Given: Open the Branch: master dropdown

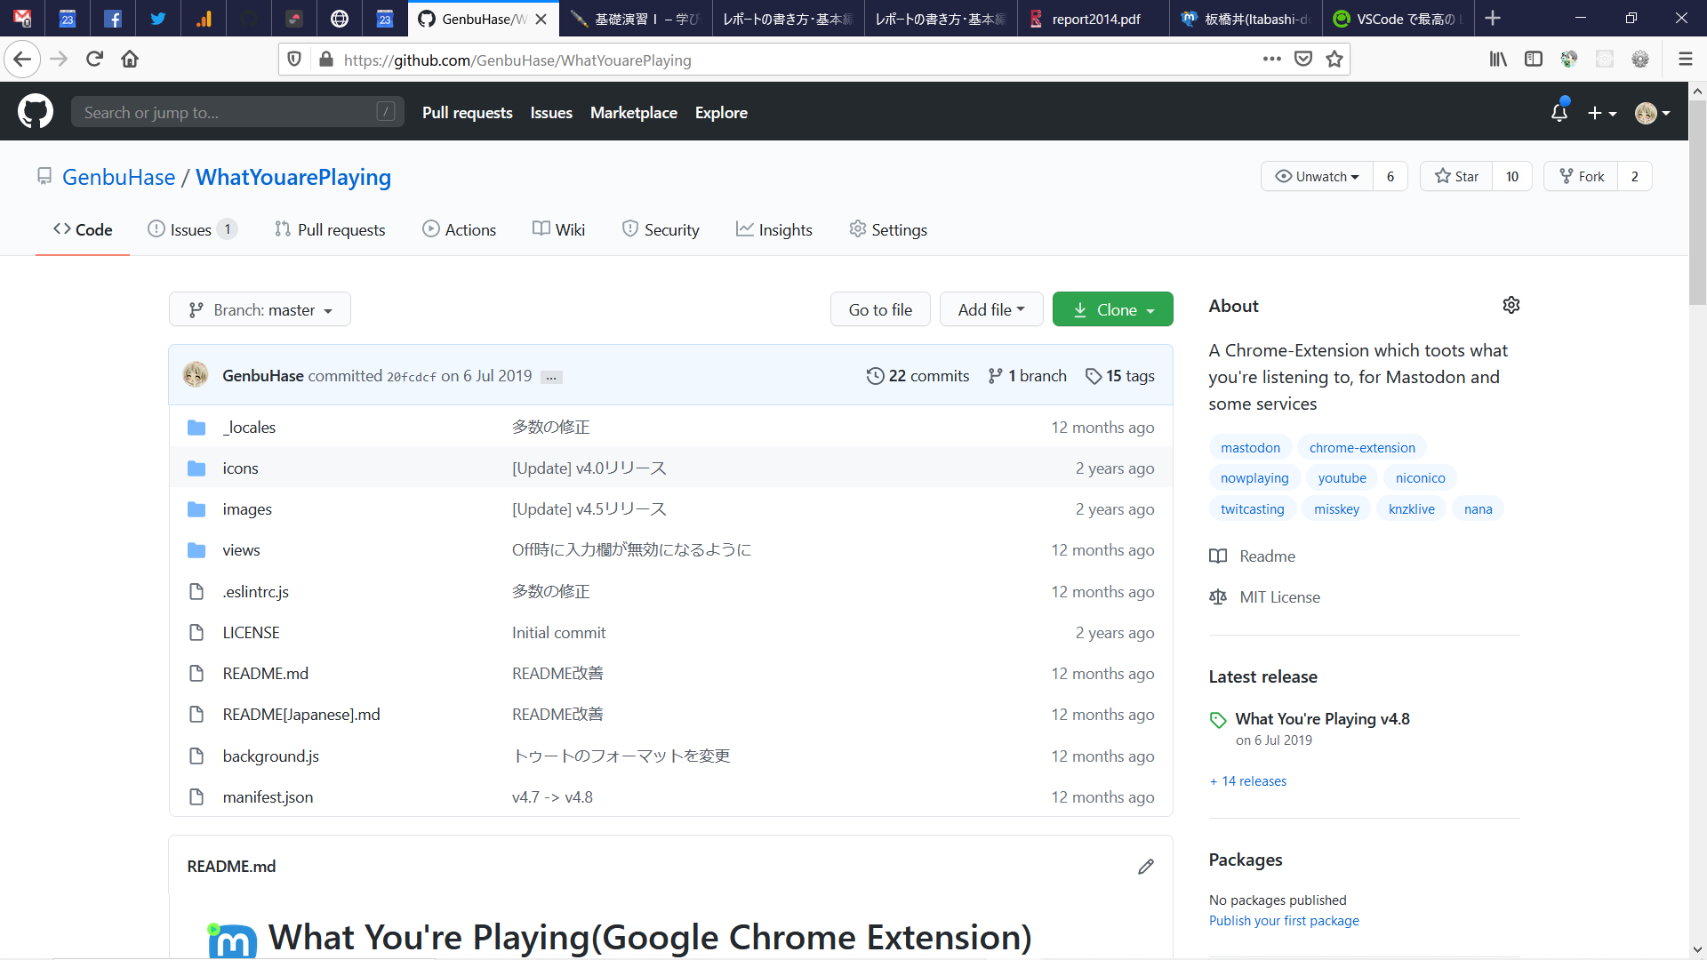Looking at the screenshot, I should click(260, 310).
